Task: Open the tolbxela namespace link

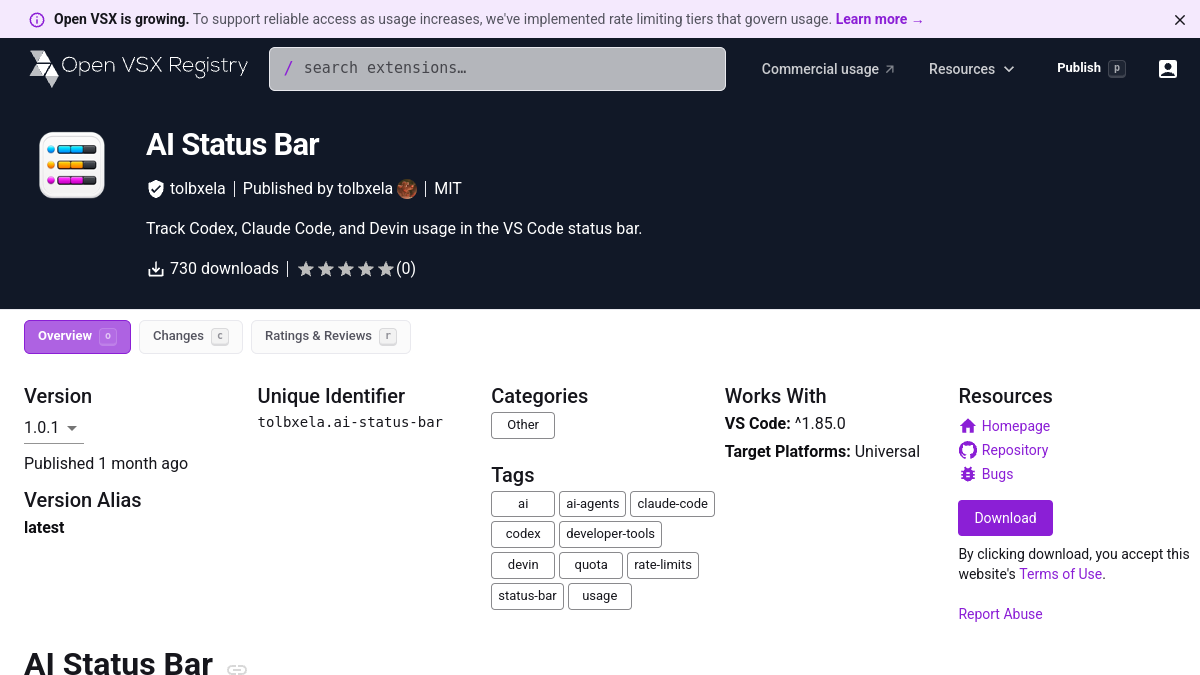Action: tap(197, 188)
